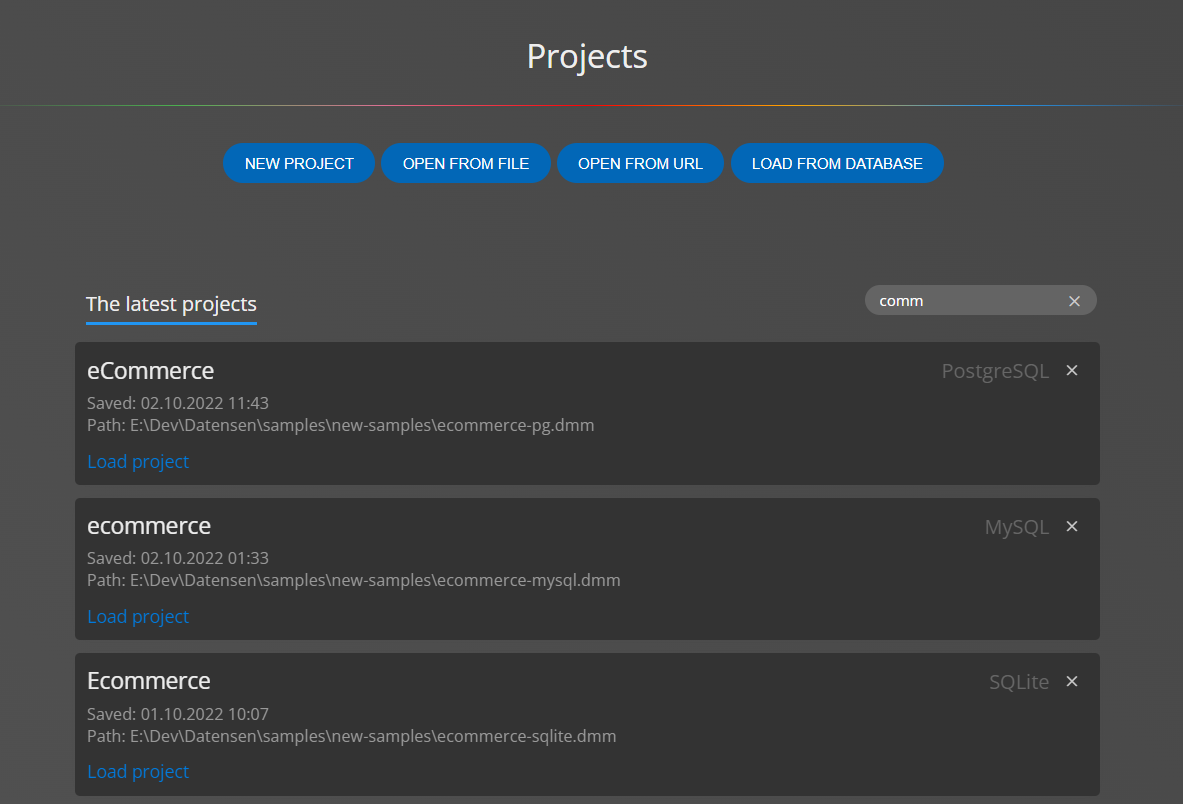Clear the search box using the X icon

pos(1074,300)
